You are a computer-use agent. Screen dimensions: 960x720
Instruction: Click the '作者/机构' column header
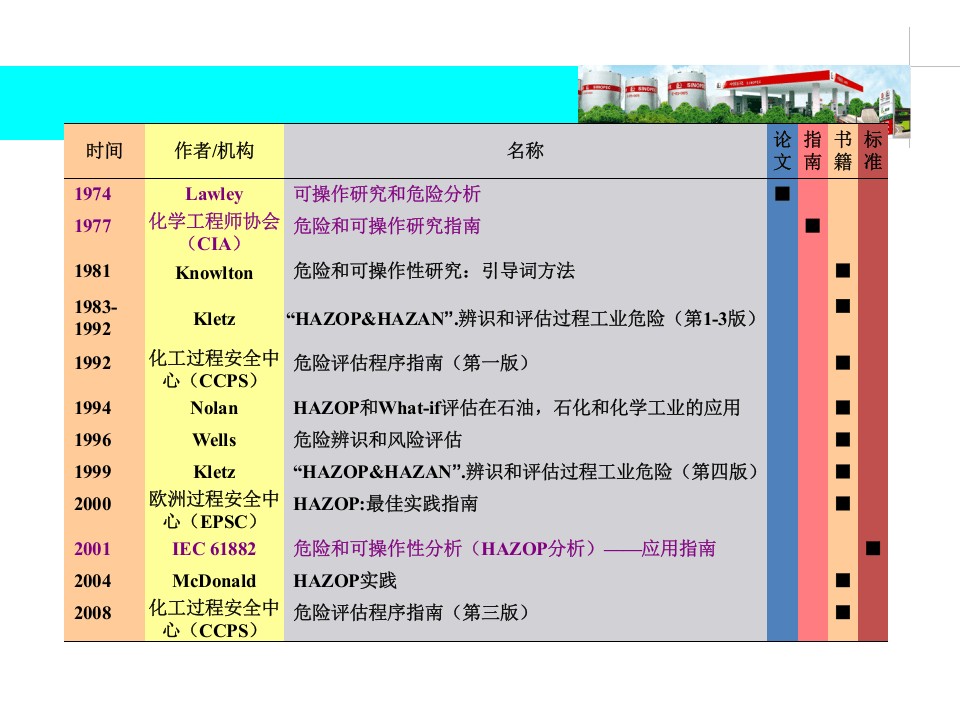click(214, 151)
